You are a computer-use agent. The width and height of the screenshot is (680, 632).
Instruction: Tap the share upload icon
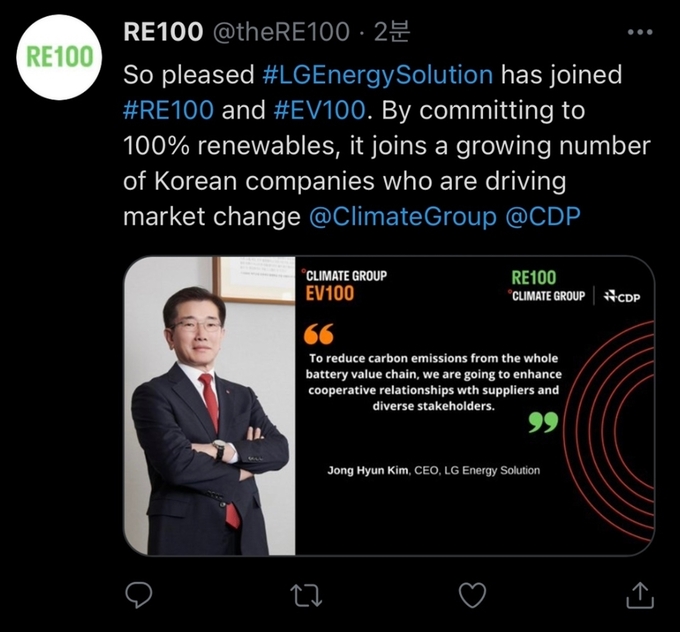click(x=639, y=595)
